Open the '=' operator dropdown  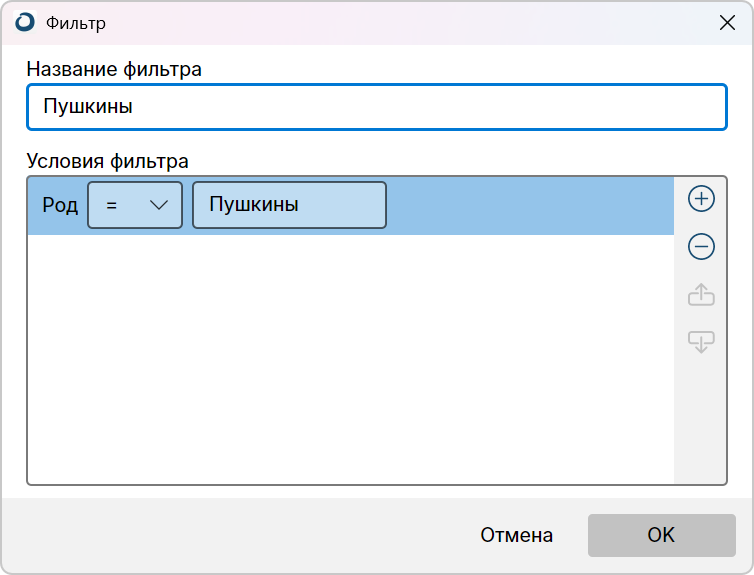(x=135, y=205)
